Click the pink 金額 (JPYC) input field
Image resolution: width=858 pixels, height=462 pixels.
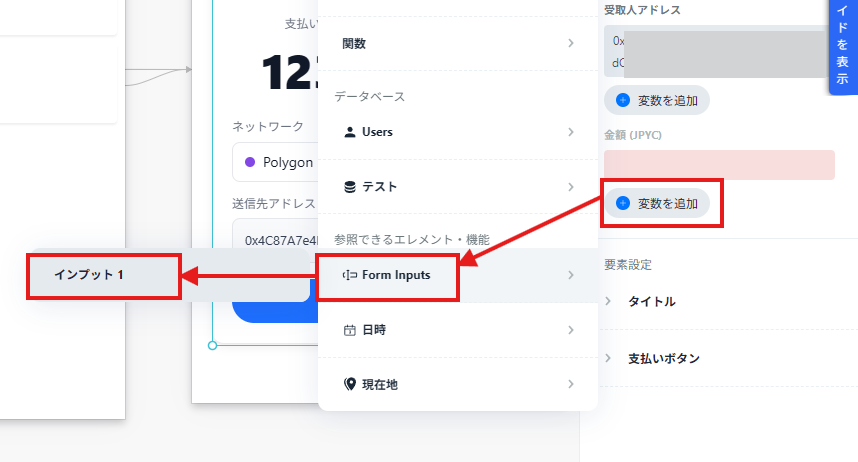point(719,165)
